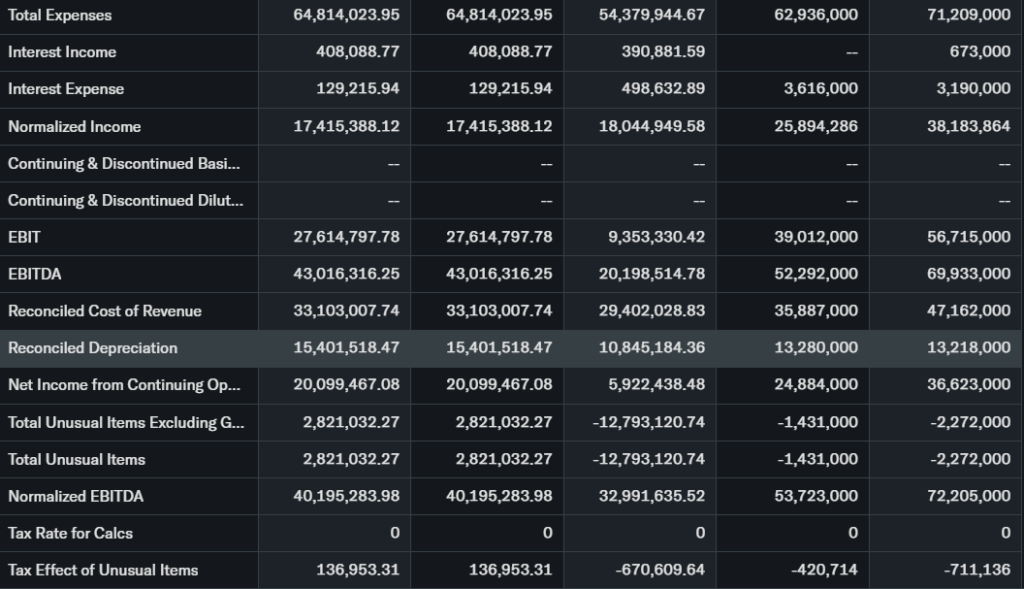This screenshot has height=589, width=1024.
Task: Select the Tax Rate for Calcs label
Action: [70, 533]
